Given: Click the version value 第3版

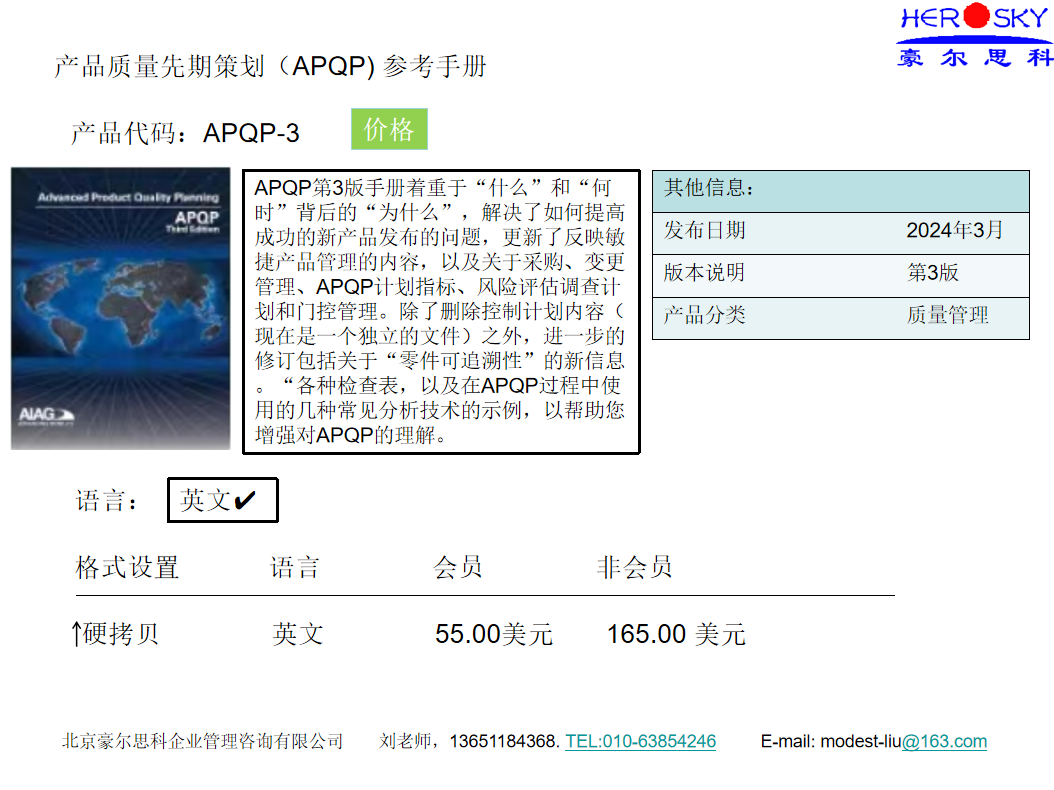Looking at the screenshot, I should coord(932,272).
